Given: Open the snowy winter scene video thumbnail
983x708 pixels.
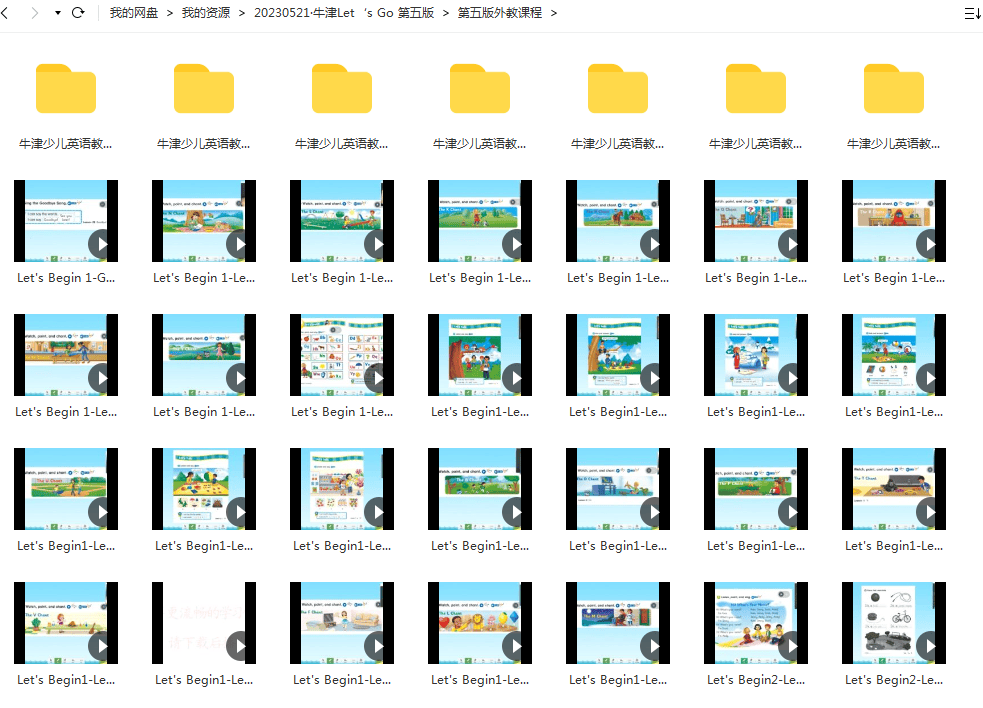Looking at the screenshot, I should click(755, 355).
